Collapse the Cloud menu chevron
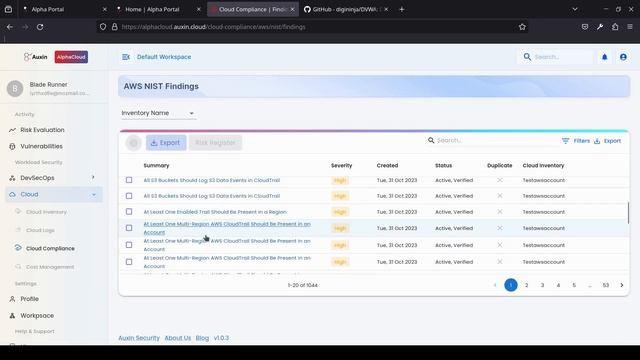640x360 pixels. [x=94, y=195]
